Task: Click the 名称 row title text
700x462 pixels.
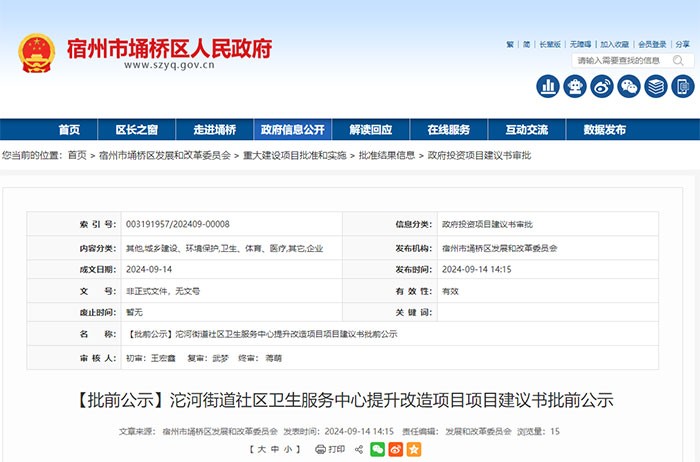Action: tap(262, 334)
